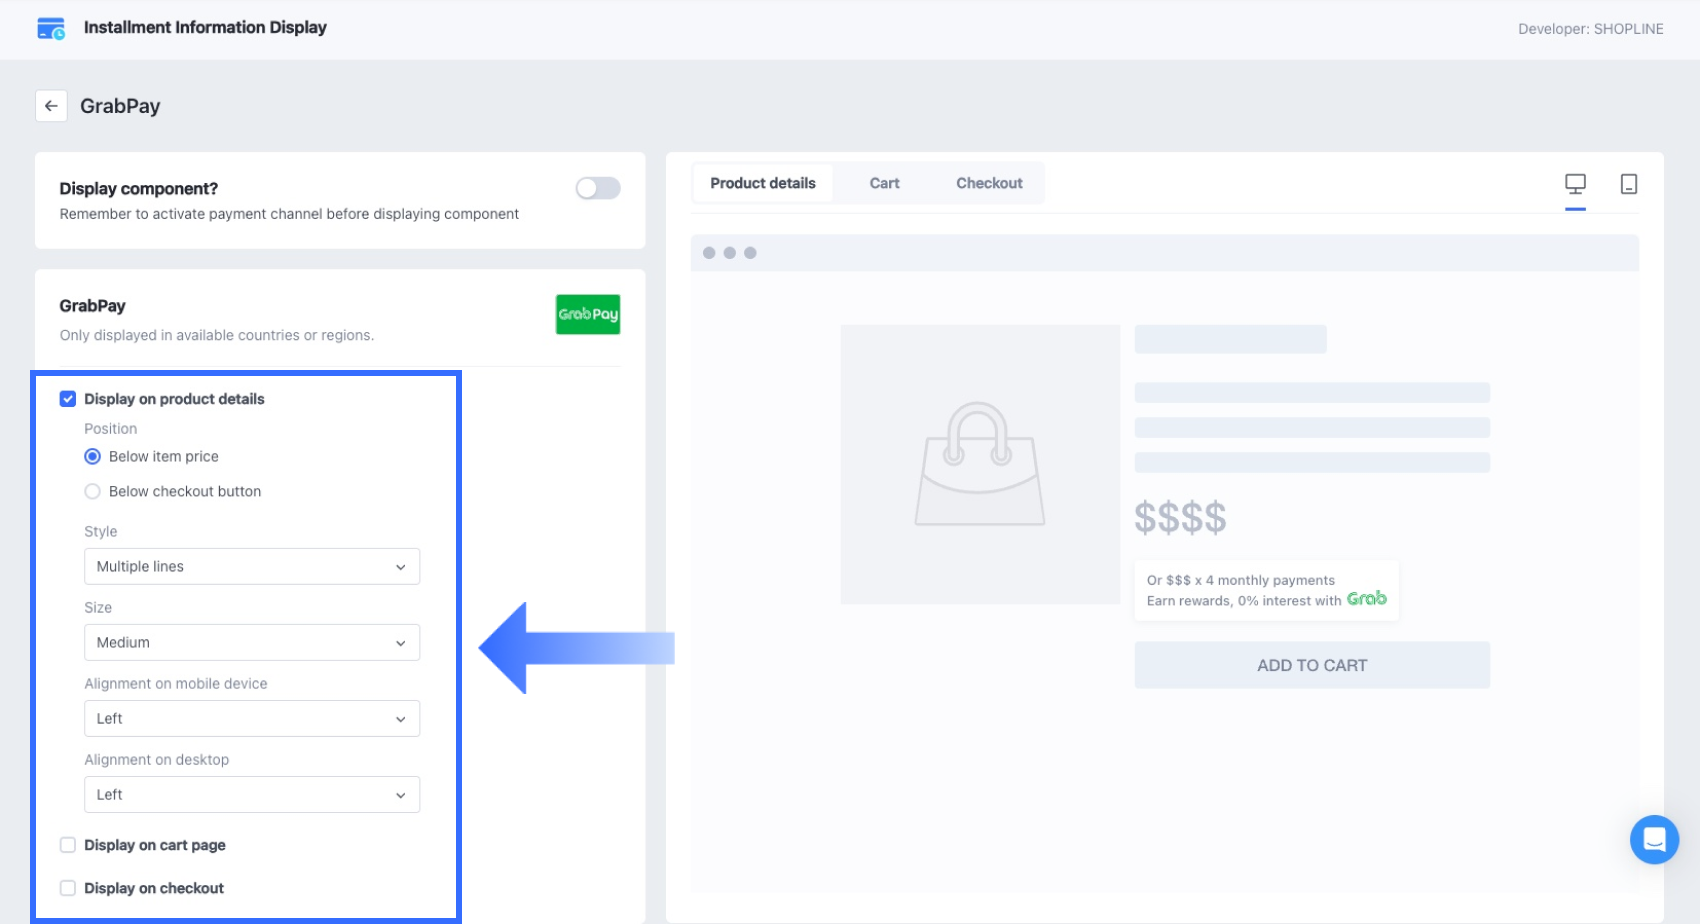Enable the Display component toggle
1700x924 pixels.
tap(598, 188)
